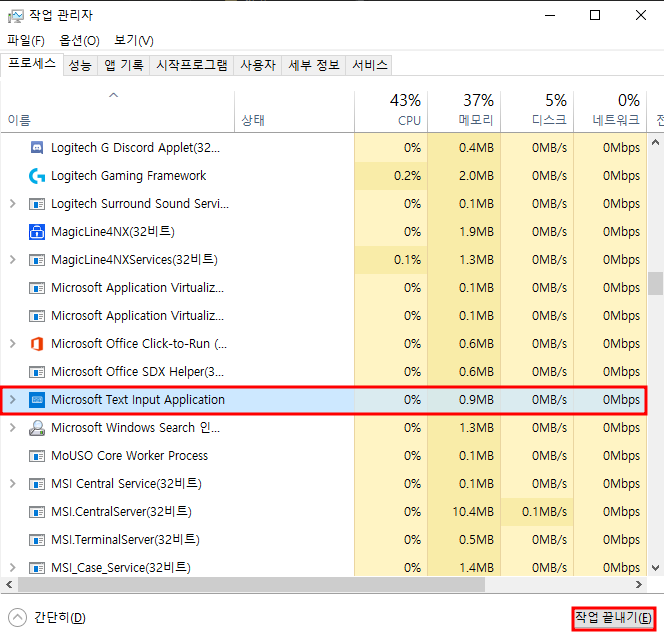Click the 0.9MB memory value
Screen dimensions: 664x642
pyautogui.click(x=476, y=400)
